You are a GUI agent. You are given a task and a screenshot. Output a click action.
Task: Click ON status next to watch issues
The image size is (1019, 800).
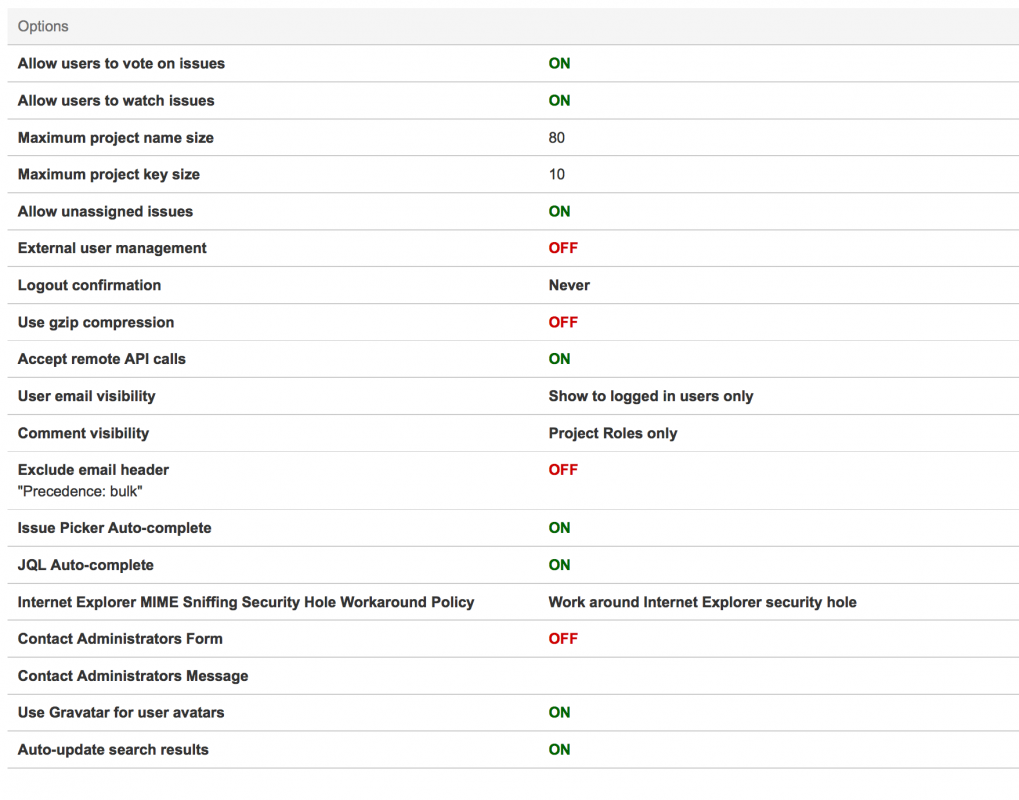[559, 100]
